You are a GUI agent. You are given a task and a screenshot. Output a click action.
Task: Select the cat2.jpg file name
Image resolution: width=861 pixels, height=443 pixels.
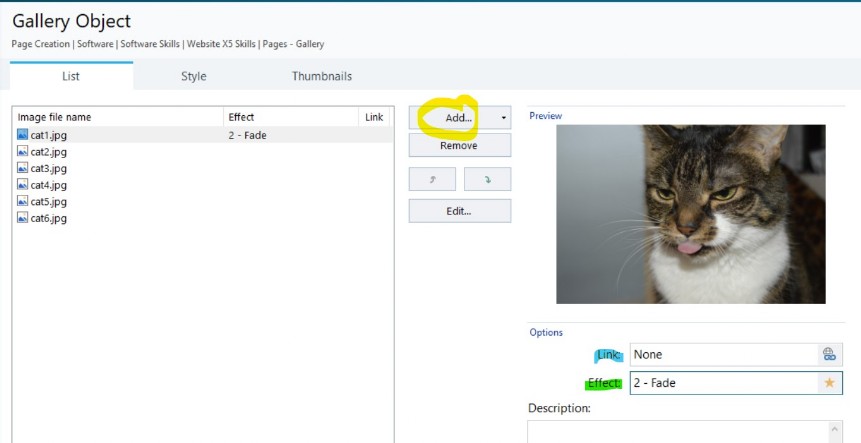[49, 152]
